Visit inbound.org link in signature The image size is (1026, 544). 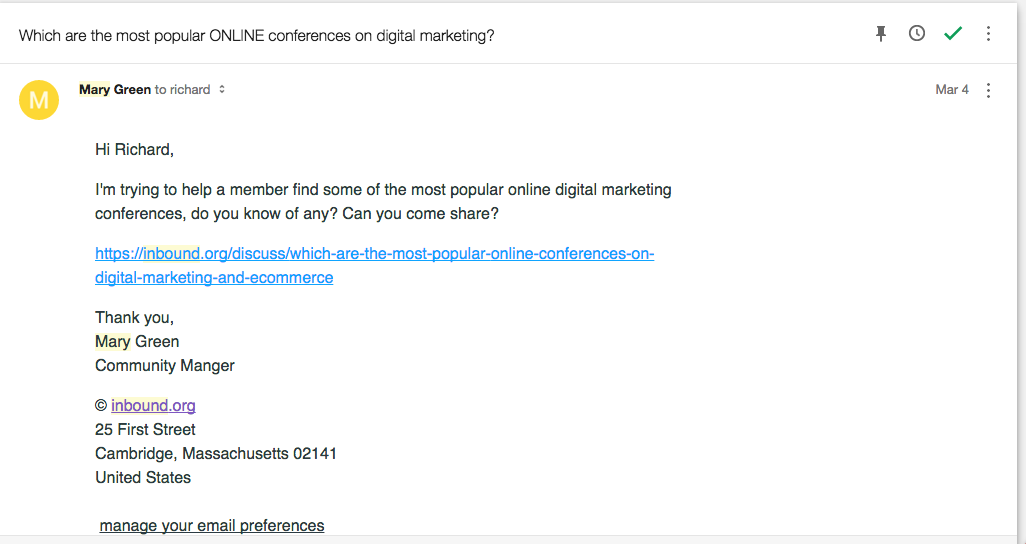[x=153, y=405]
